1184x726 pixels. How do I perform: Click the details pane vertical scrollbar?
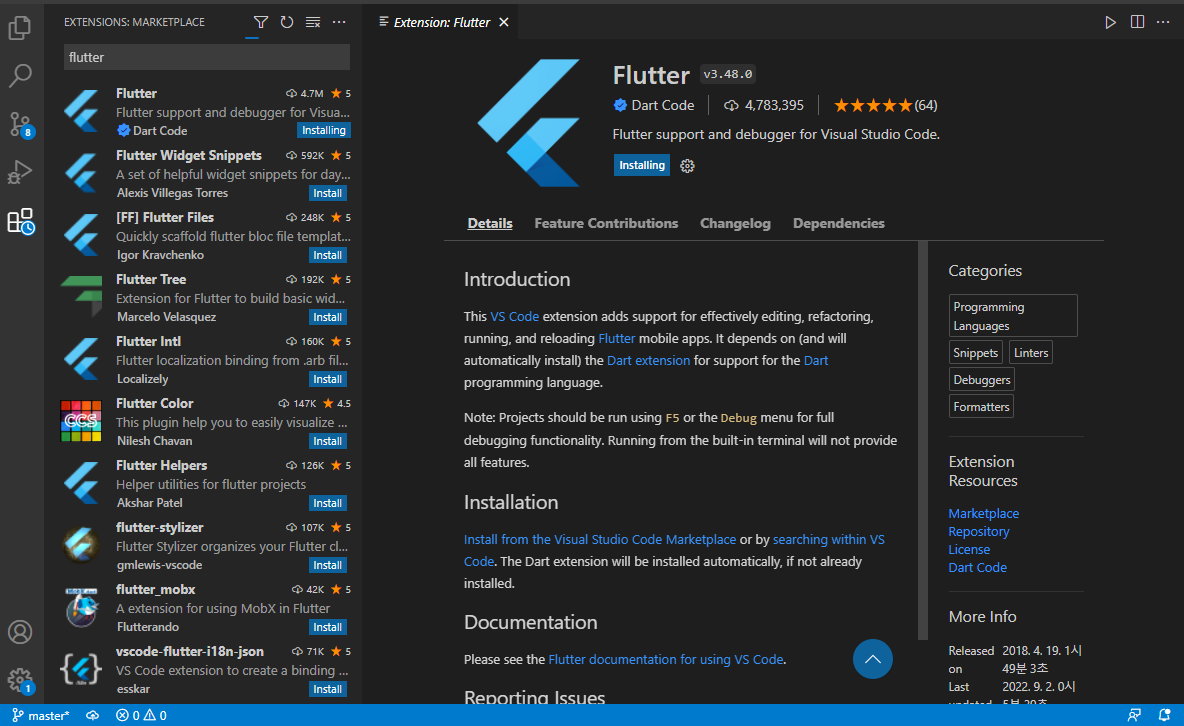[923, 440]
